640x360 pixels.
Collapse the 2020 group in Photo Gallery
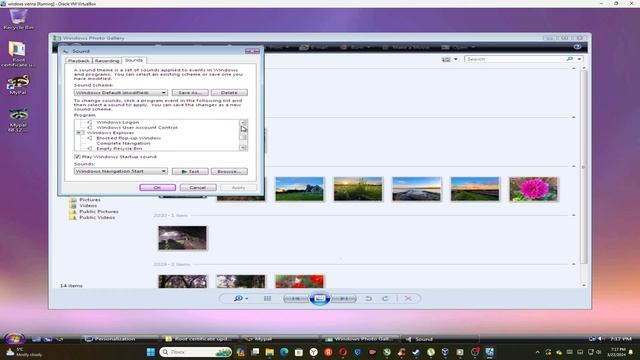[x=573, y=215]
